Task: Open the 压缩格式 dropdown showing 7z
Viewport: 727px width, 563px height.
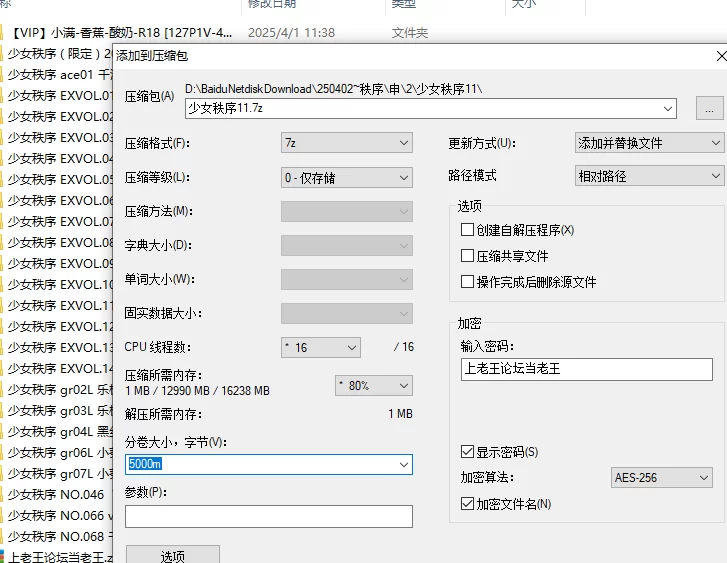Action: [346, 143]
